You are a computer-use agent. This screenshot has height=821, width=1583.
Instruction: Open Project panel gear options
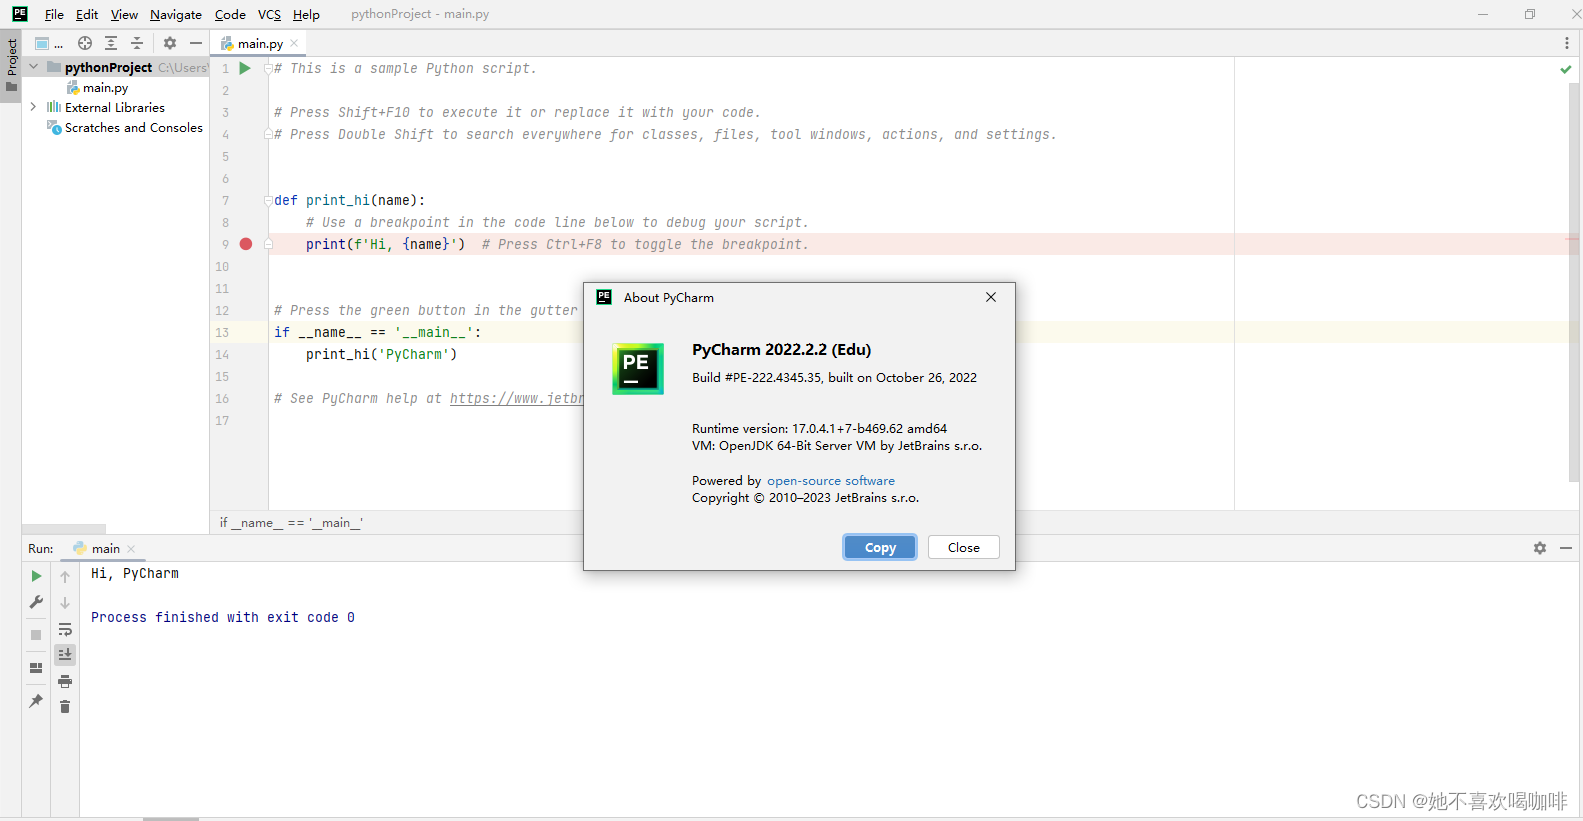[x=170, y=43]
